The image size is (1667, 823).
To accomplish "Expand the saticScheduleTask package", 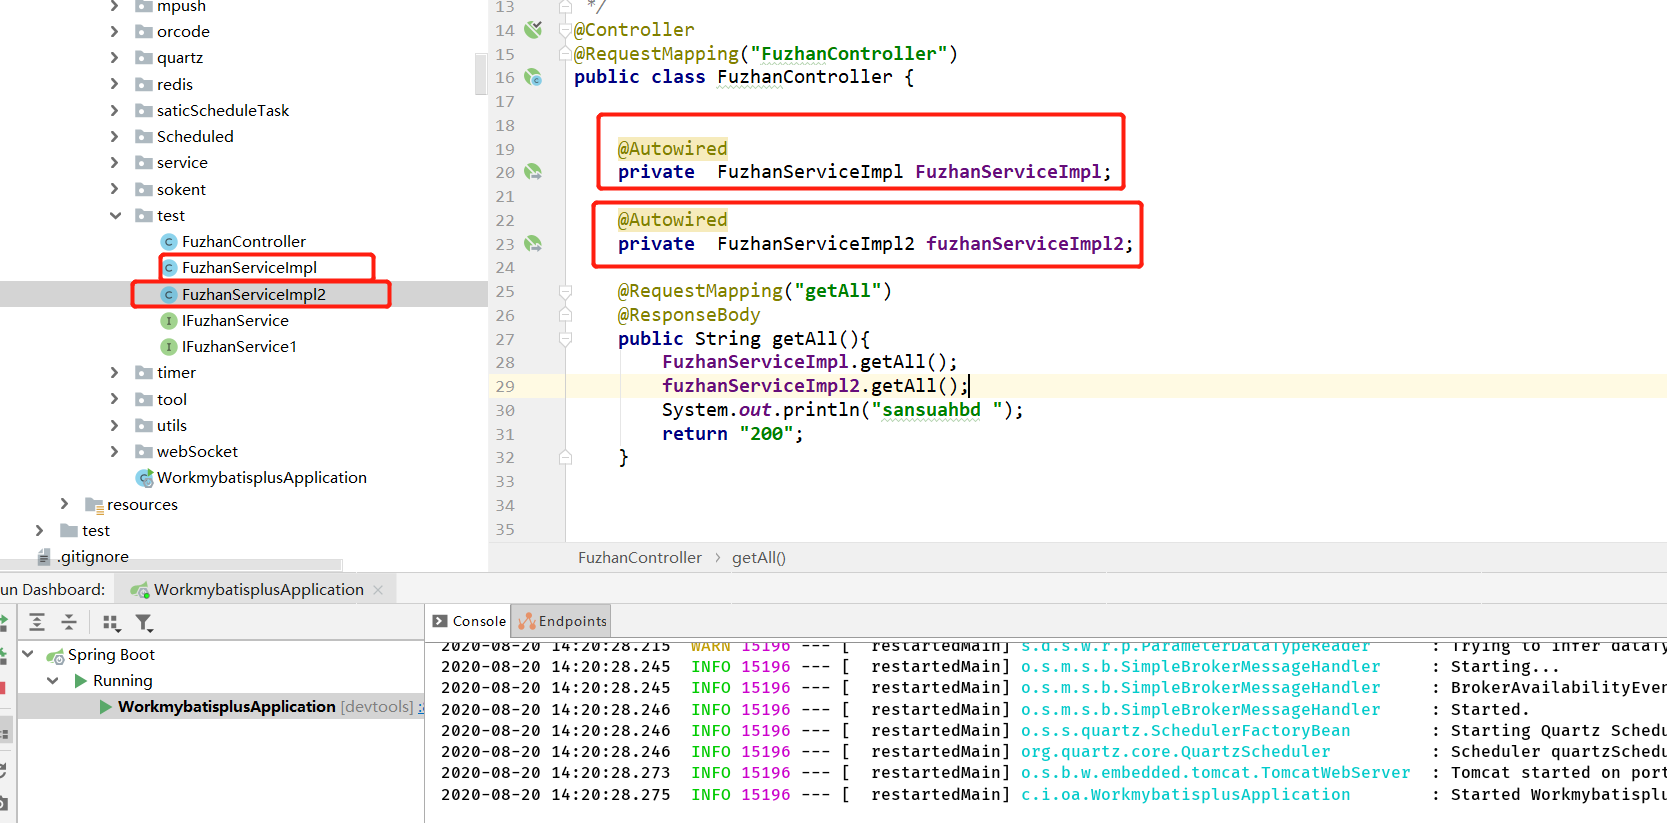I will click(x=114, y=110).
